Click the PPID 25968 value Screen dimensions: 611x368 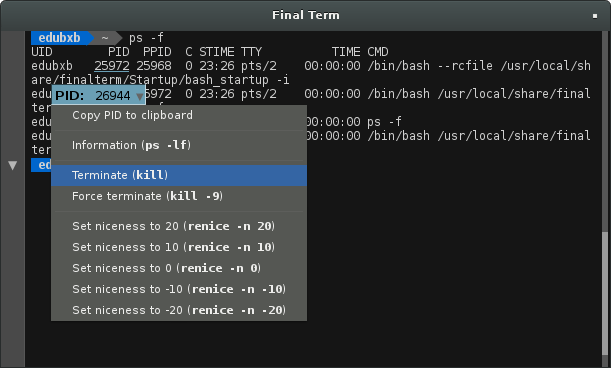coord(154,66)
